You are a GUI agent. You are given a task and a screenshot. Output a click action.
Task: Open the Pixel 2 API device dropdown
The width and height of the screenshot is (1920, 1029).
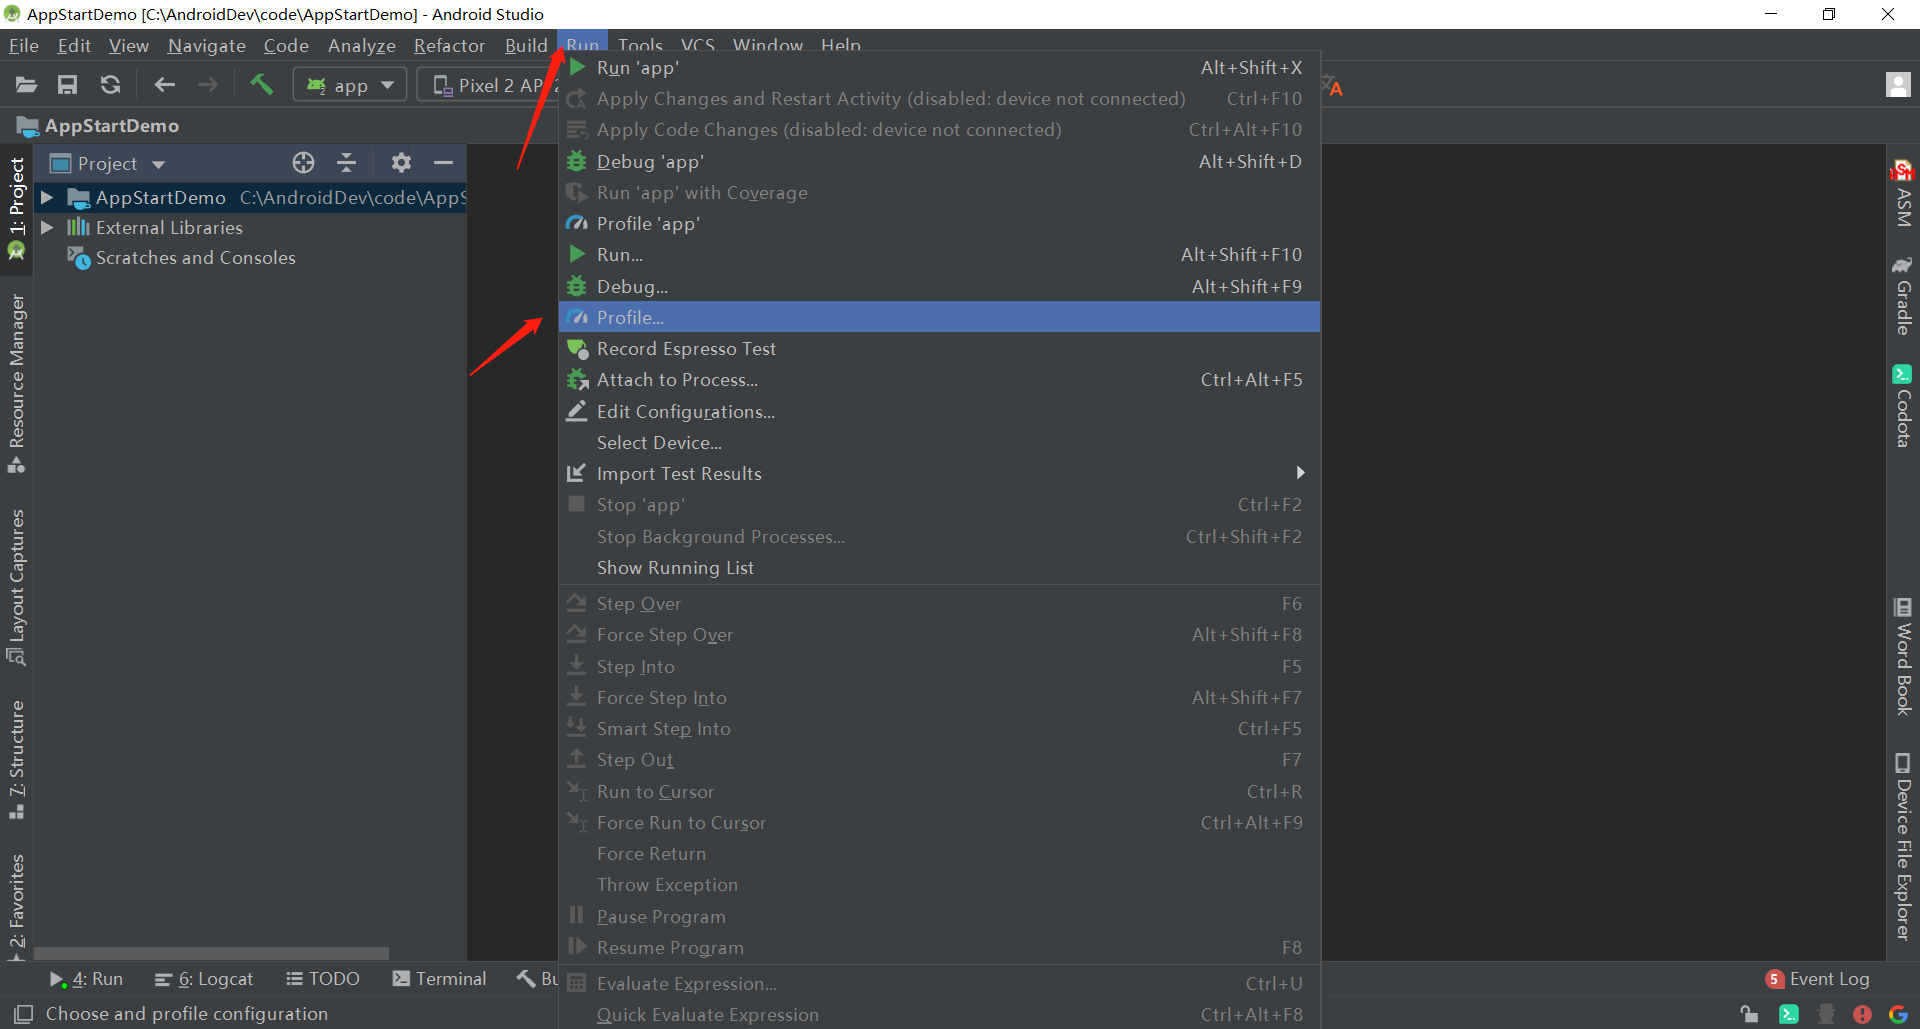(490, 85)
